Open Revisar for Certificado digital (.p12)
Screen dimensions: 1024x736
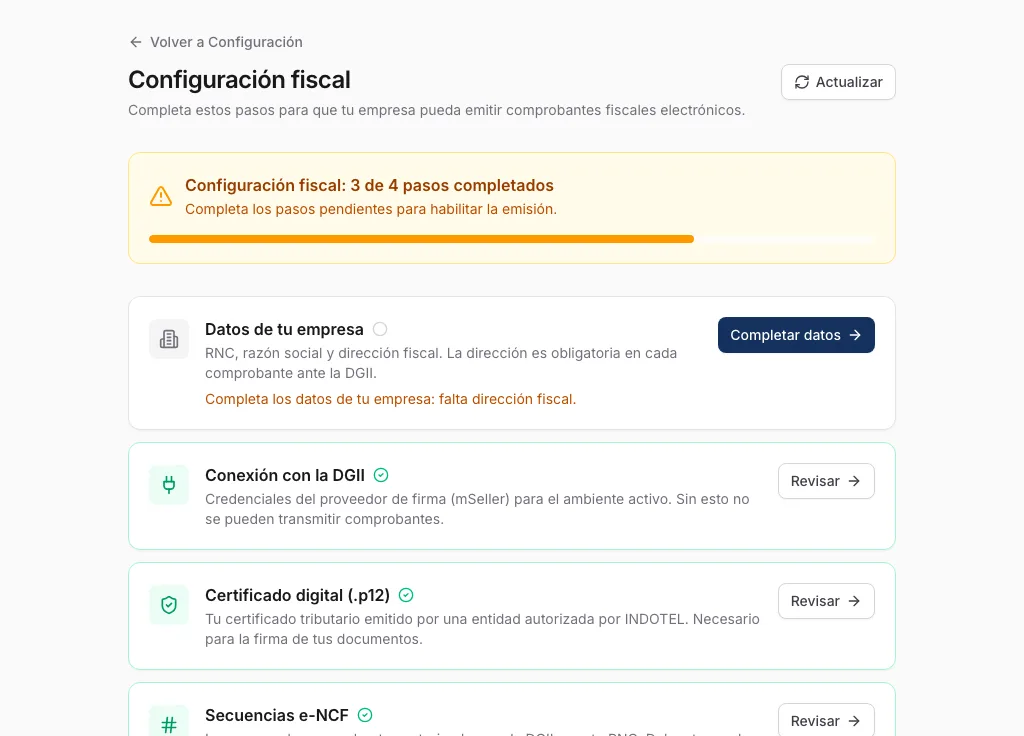point(826,601)
